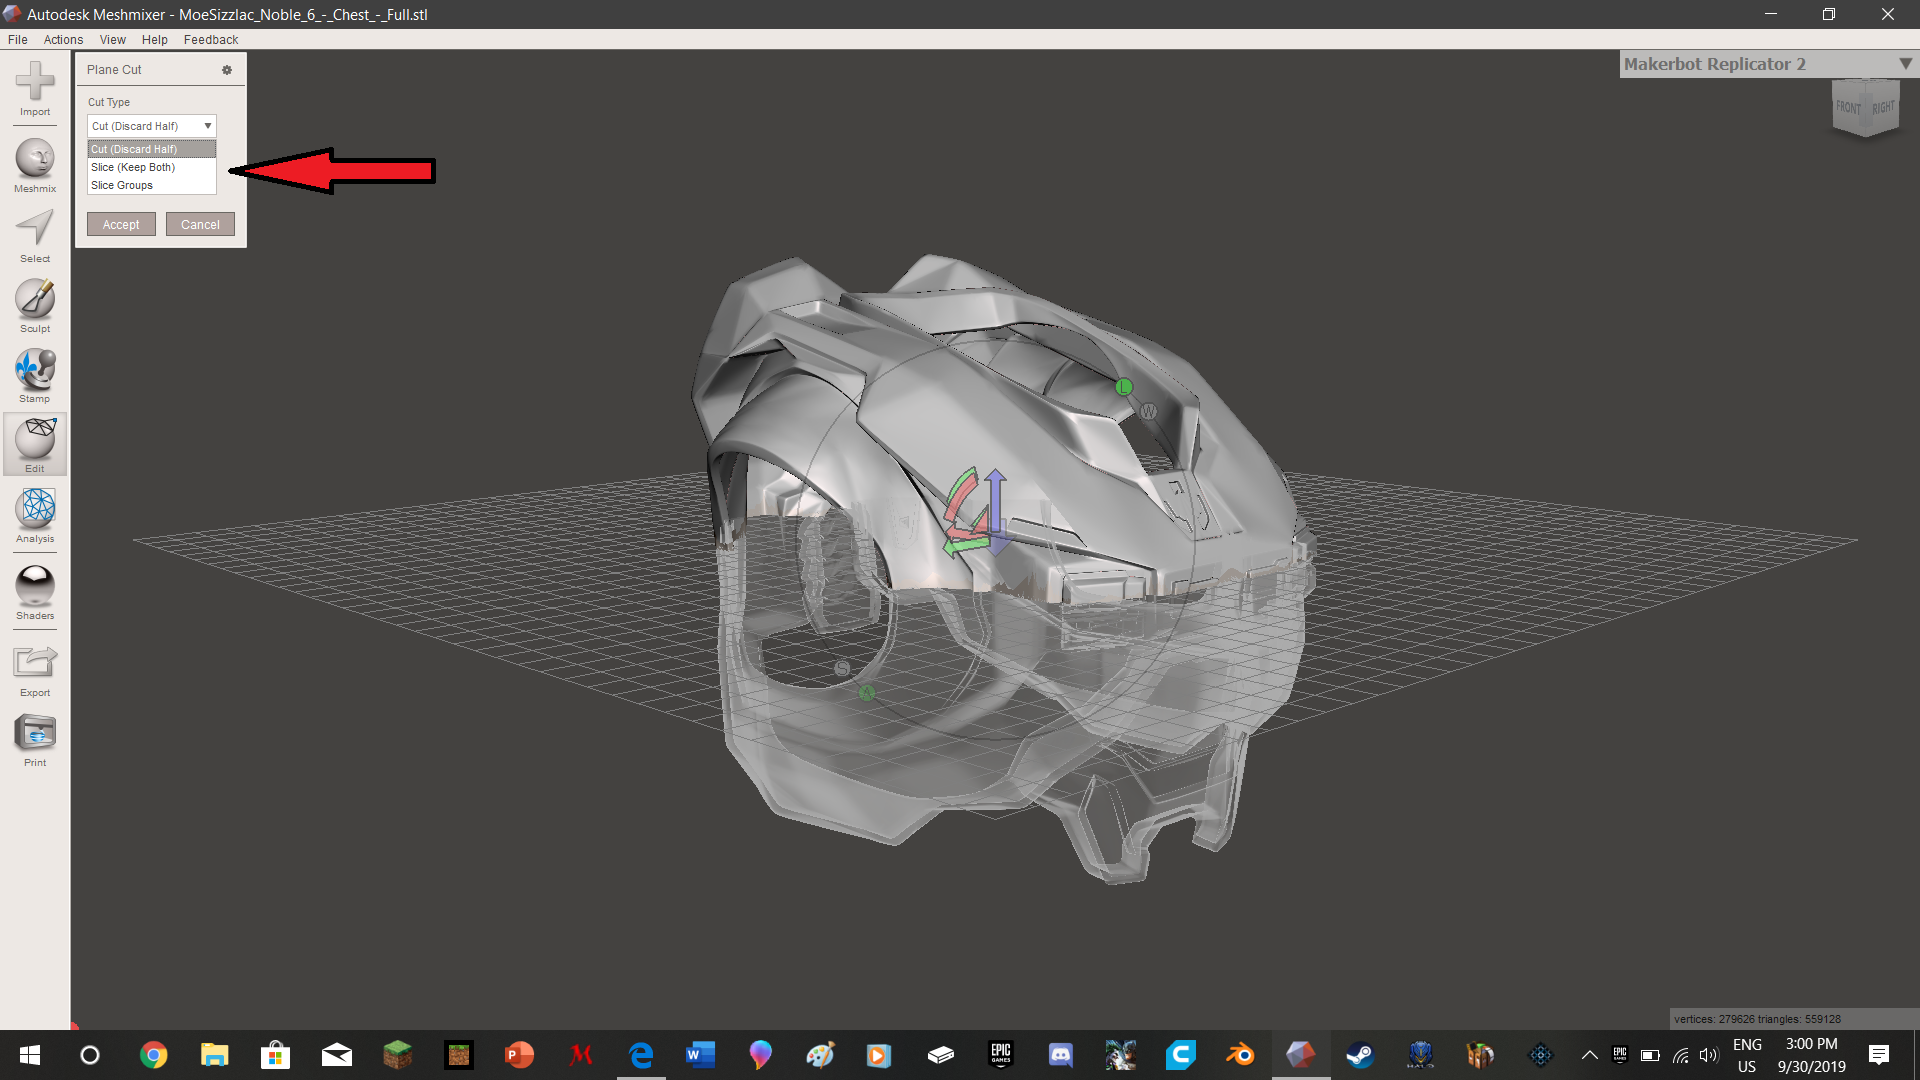Open the Feedback menu
This screenshot has height=1080, width=1920.
click(210, 40)
